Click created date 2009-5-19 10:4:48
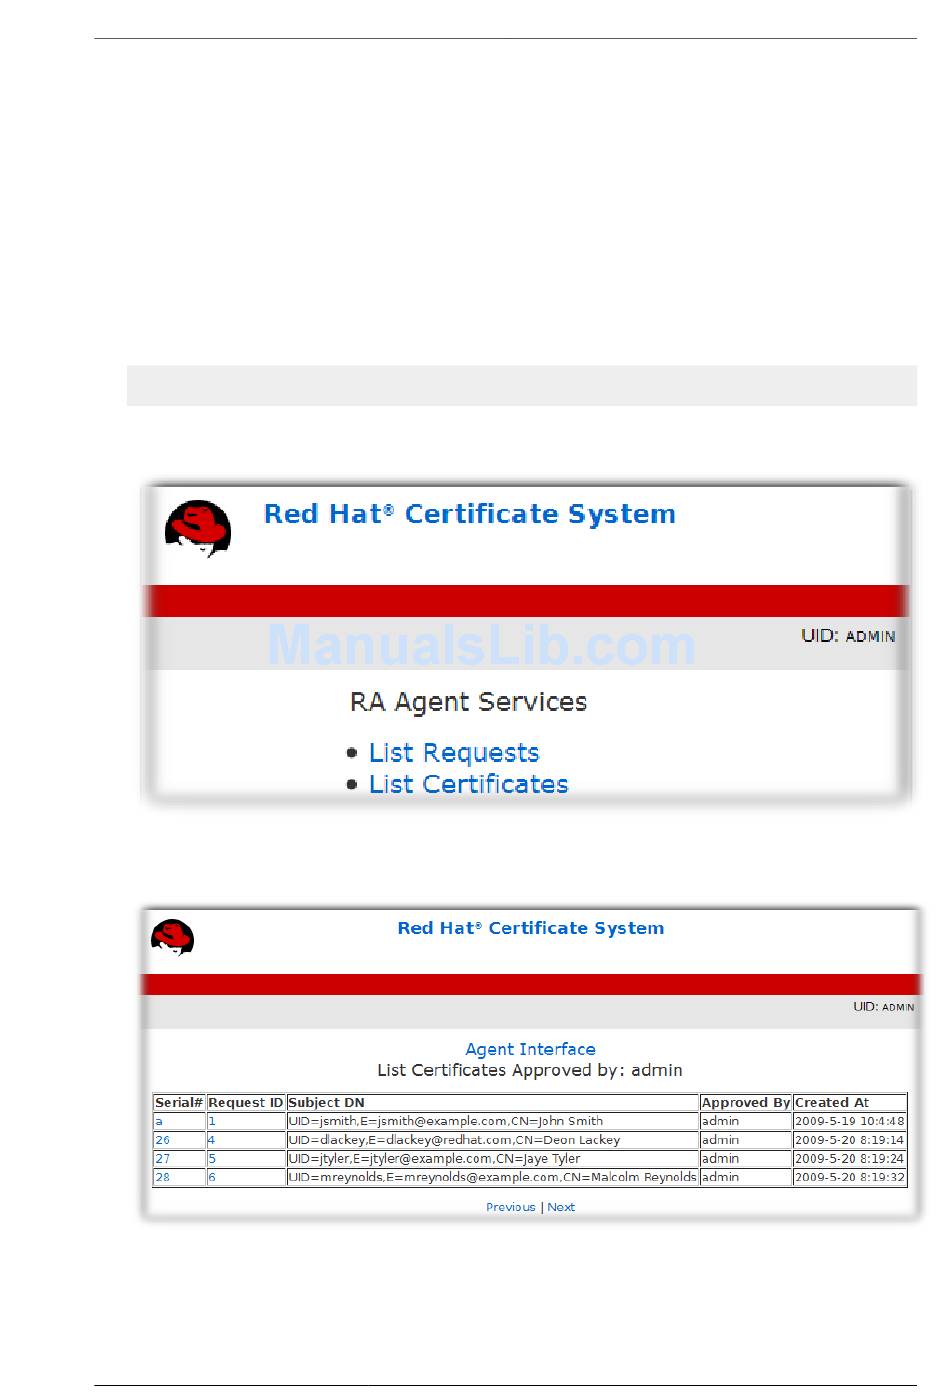Screen dimensions: 950x1398 [x=850, y=1121]
